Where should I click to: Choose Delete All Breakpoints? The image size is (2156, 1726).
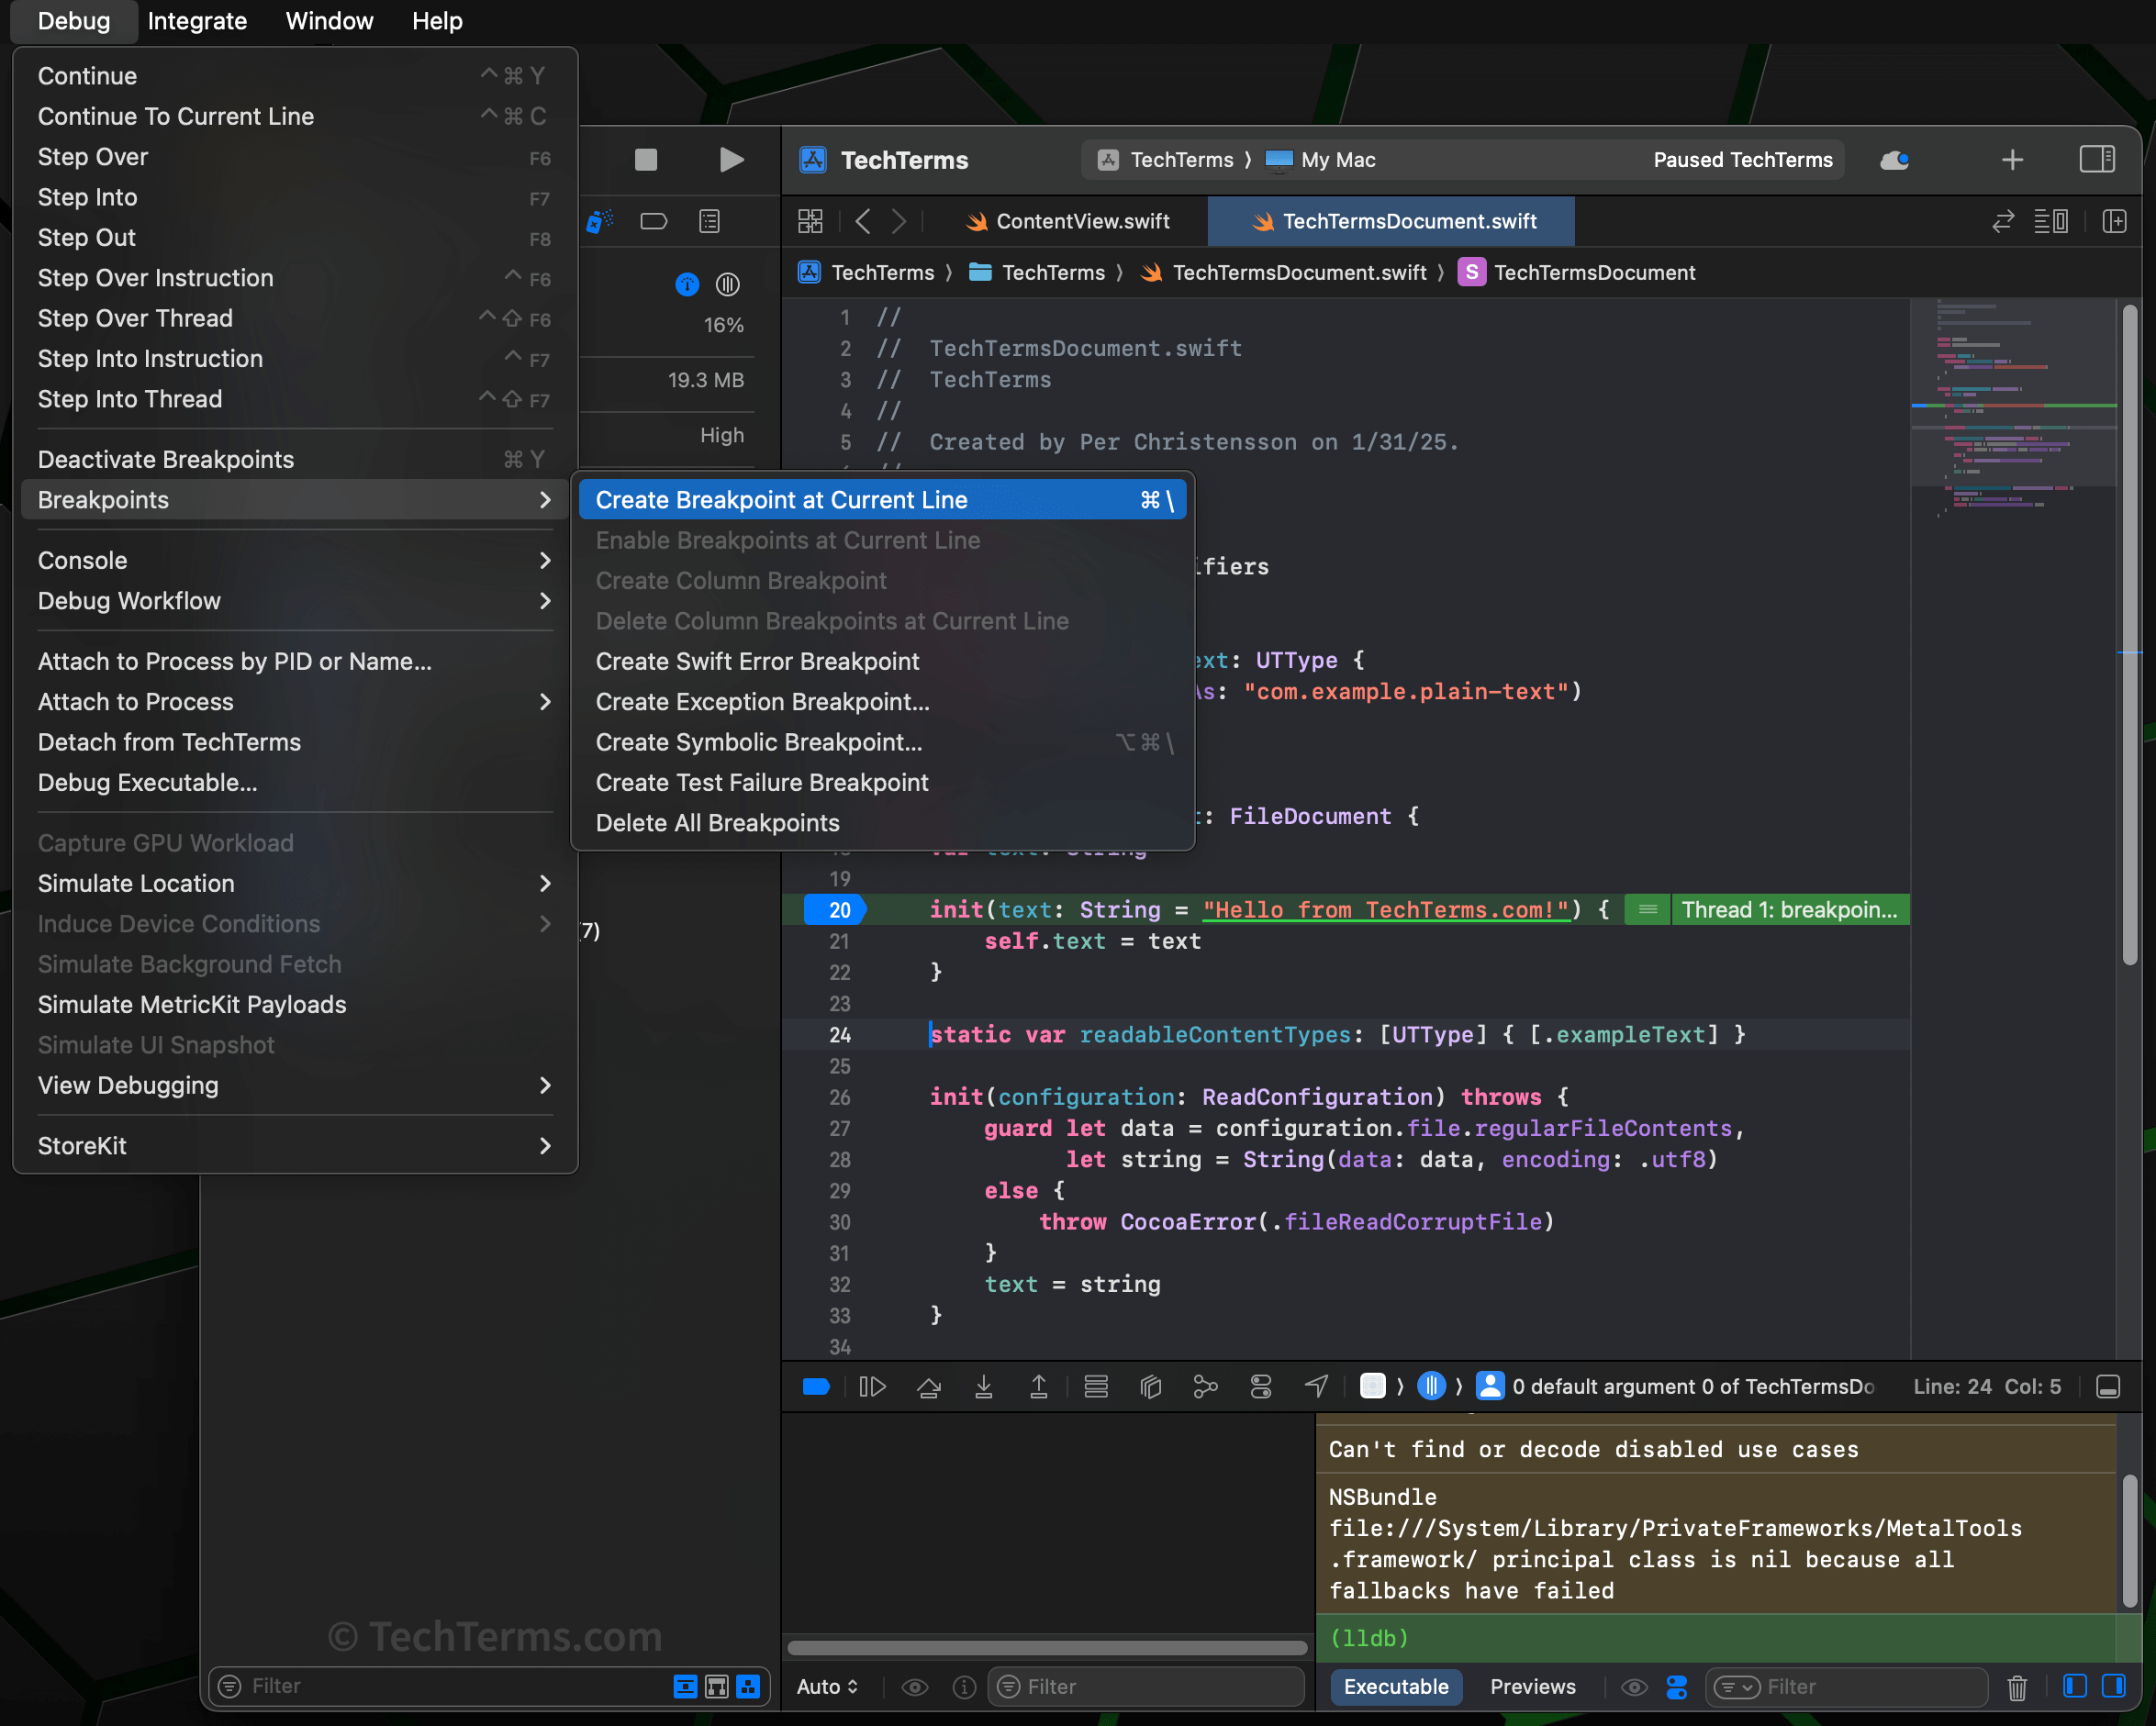882,823
